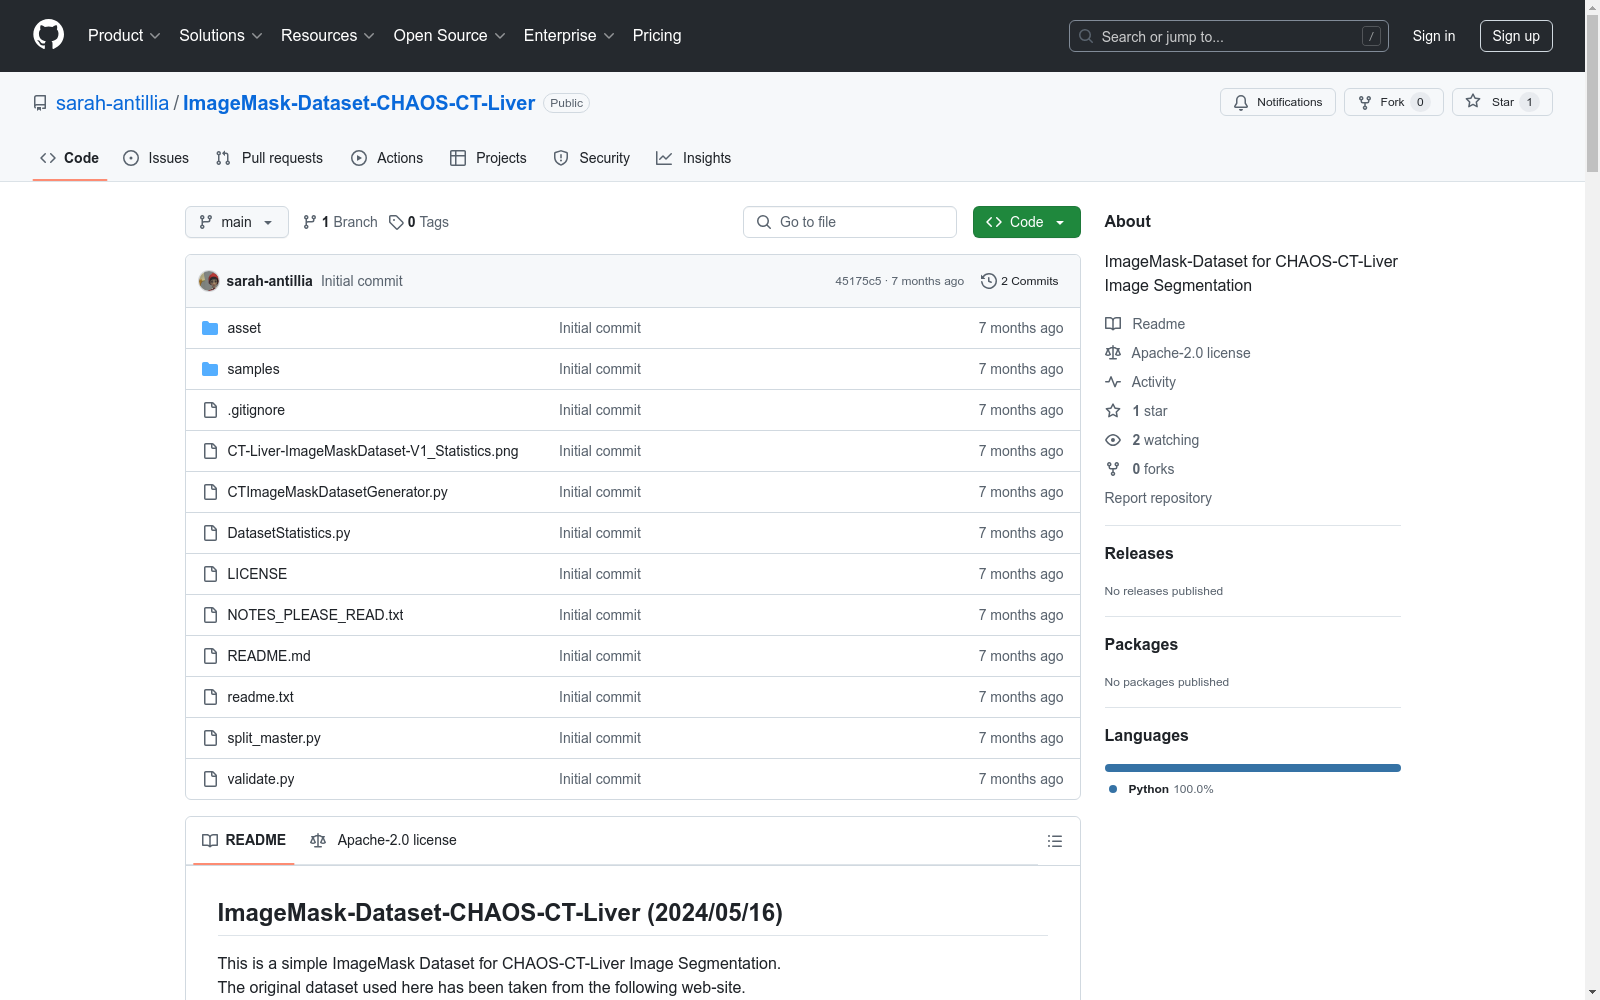Click the eye icon beside 2 watching
This screenshot has height=1000, width=1600.
coord(1113,440)
